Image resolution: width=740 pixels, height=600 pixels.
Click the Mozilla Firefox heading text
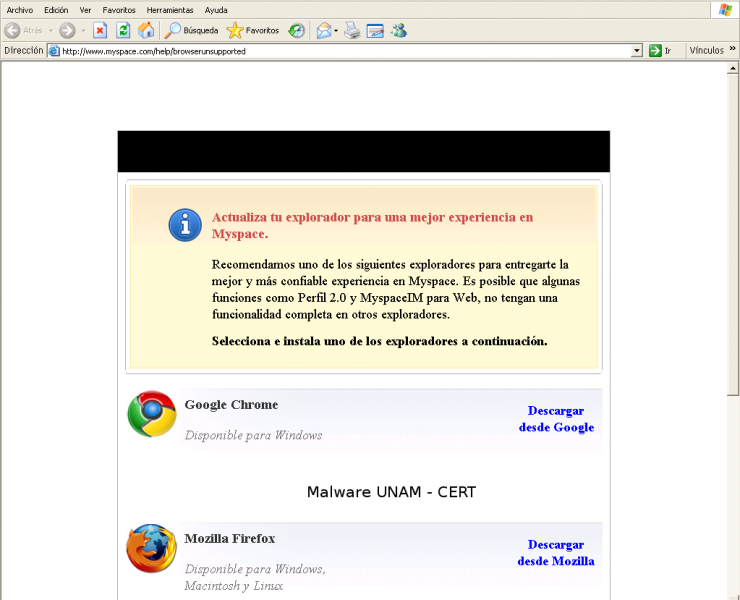pos(229,539)
